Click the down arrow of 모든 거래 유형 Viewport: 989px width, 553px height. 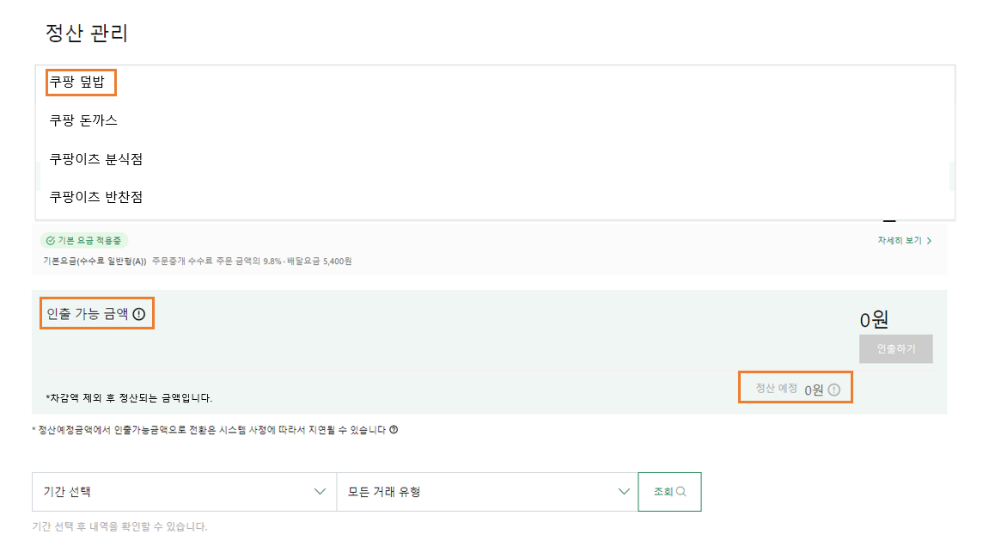pyautogui.click(x=624, y=492)
